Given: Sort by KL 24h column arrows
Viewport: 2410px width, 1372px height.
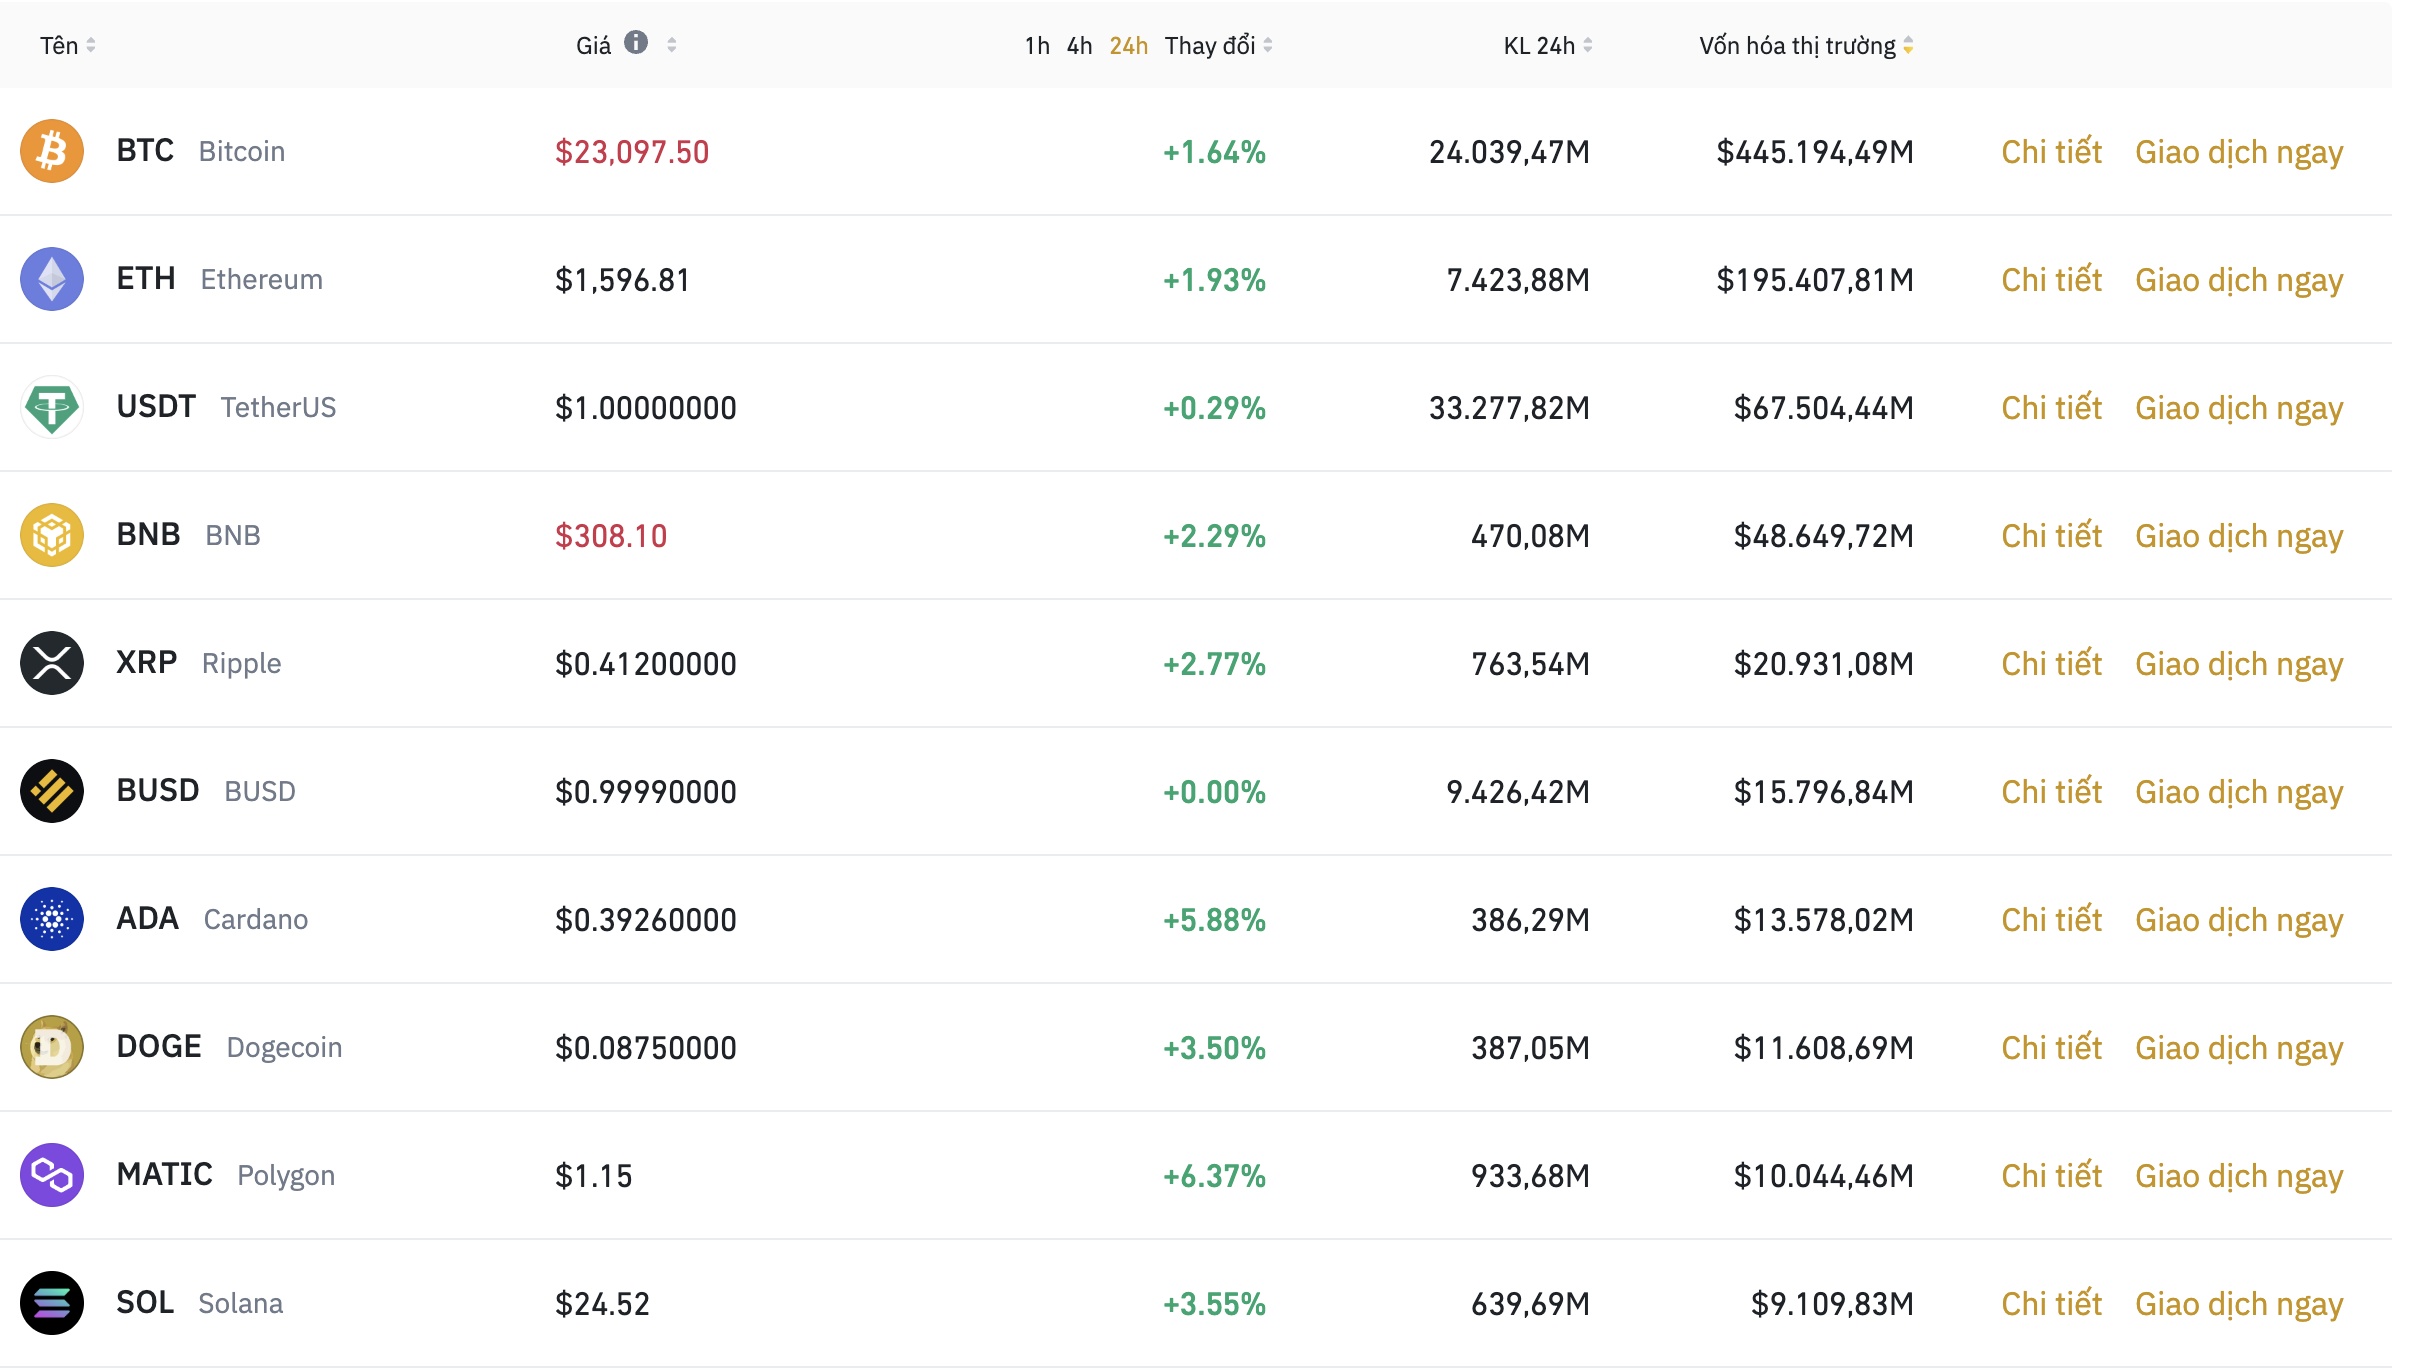Looking at the screenshot, I should coord(1588,45).
